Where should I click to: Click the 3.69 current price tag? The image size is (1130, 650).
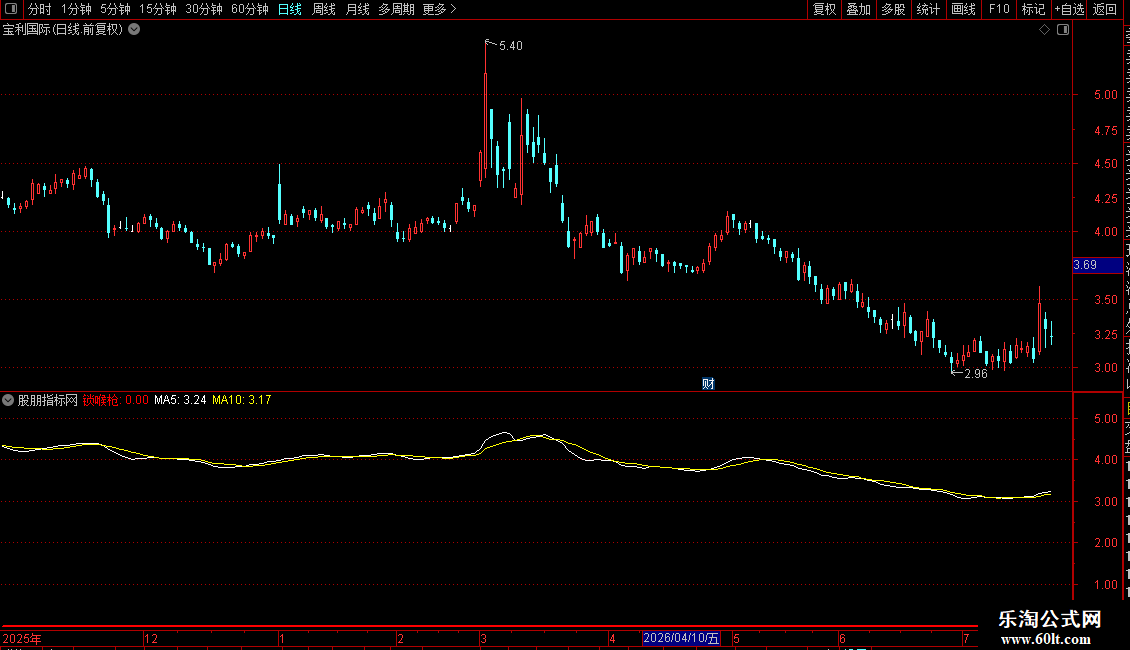point(1098,265)
